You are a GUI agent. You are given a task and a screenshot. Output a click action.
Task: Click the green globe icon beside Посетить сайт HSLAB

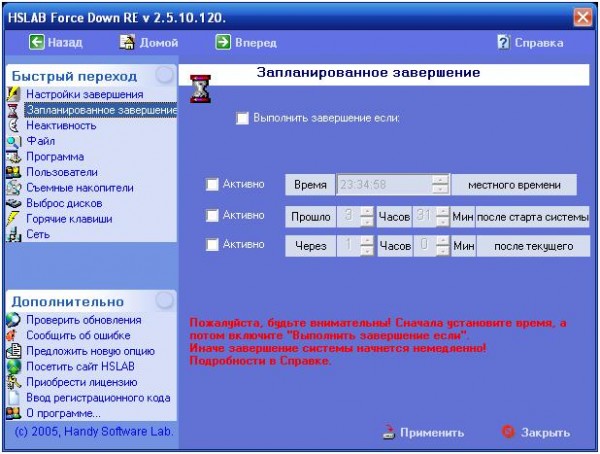click(13, 367)
